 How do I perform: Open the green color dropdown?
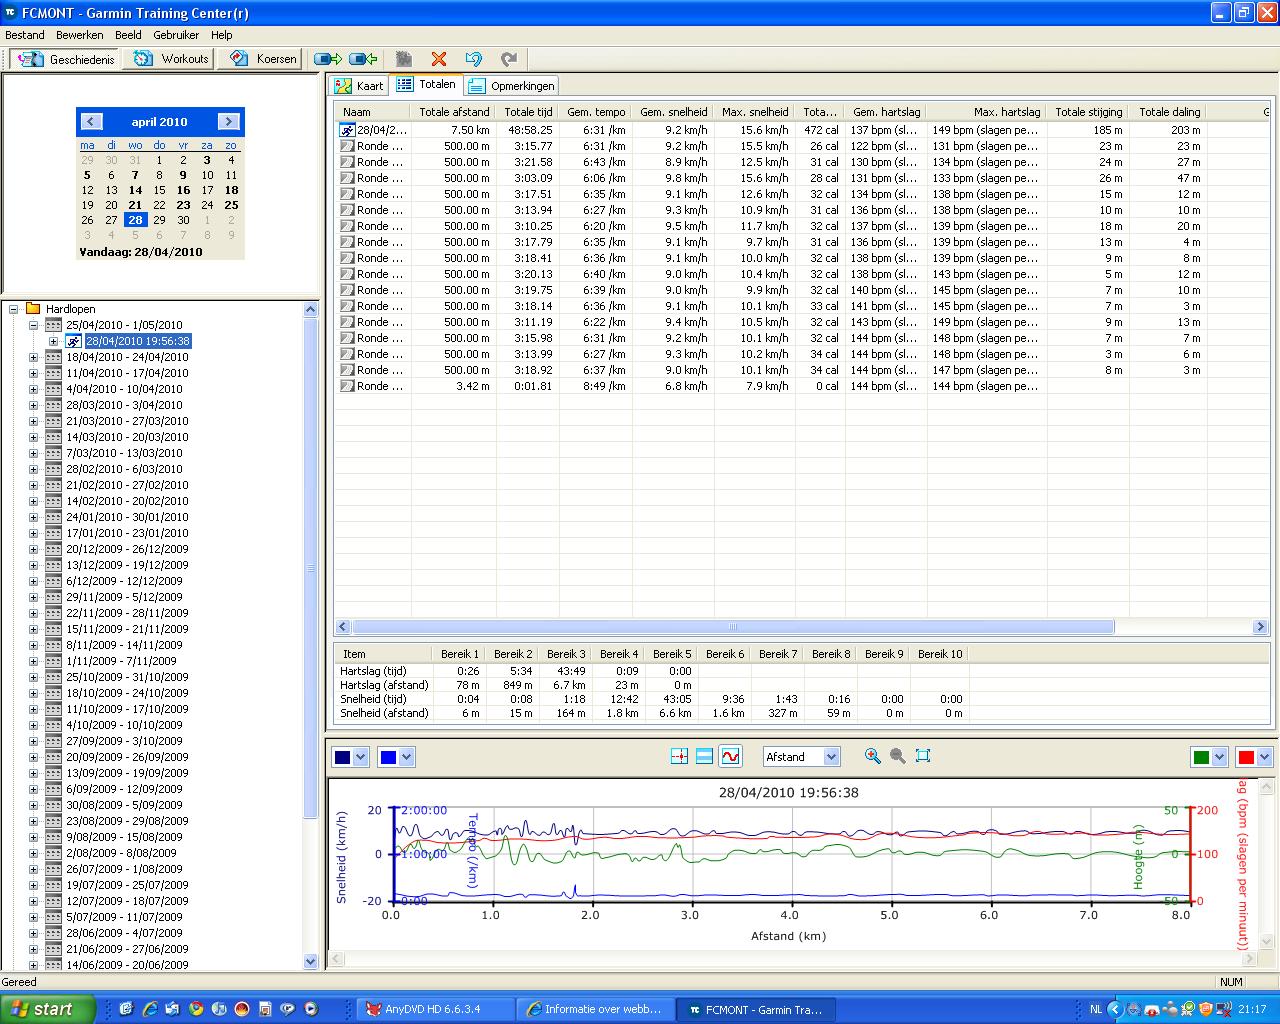coord(1219,757)
